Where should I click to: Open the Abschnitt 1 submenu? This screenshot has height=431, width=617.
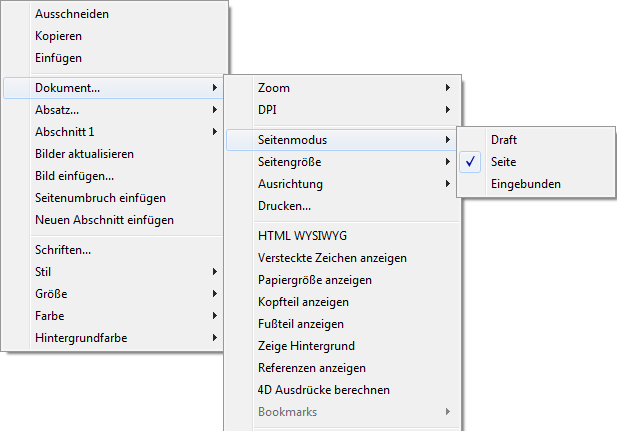(65, 132)
